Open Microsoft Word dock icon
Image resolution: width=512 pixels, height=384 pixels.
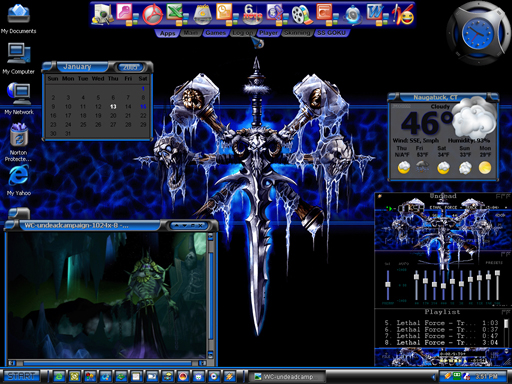pos(375,13)
